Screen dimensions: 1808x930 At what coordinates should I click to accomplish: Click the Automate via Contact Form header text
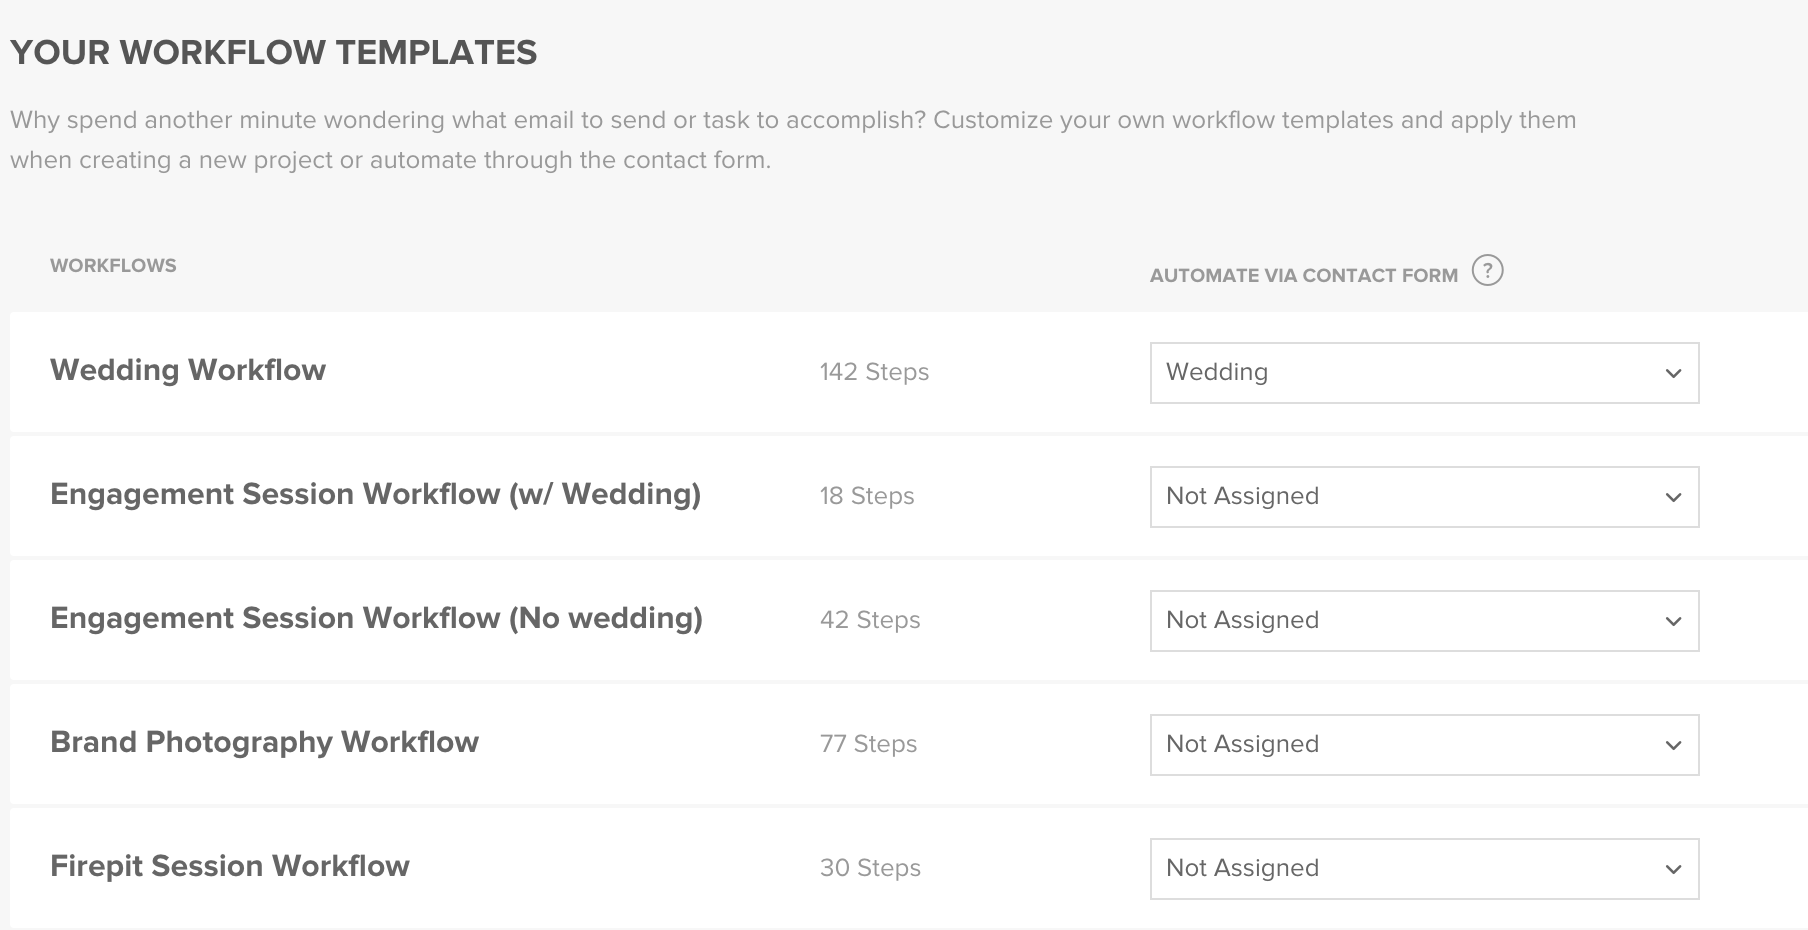point(1303,276)
